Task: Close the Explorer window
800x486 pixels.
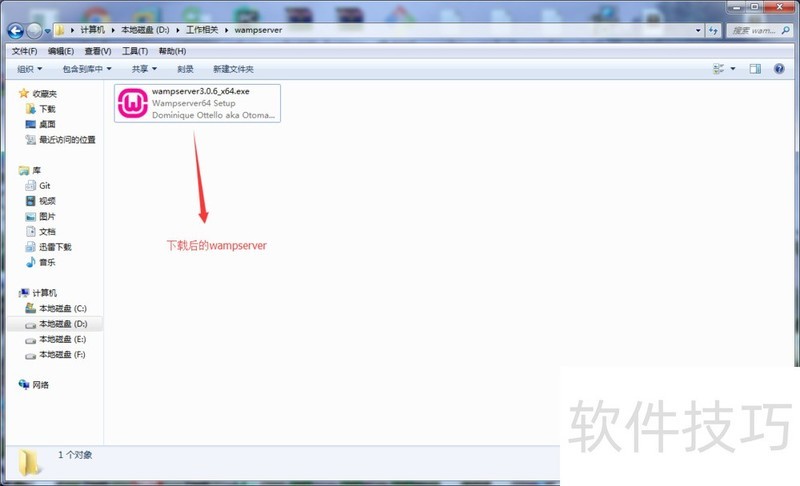Action: pyautogui.click(x=779, y=7)
